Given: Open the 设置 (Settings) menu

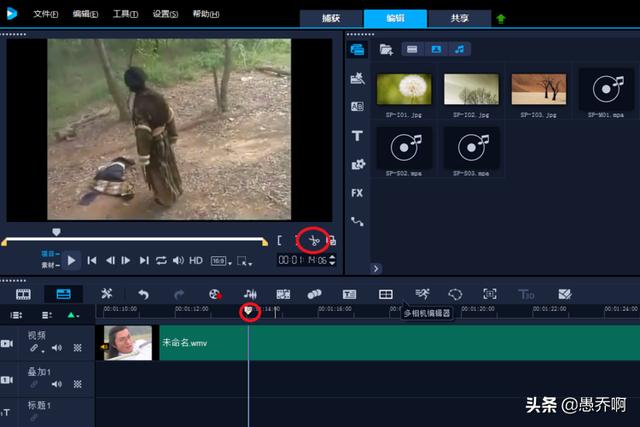Looking at the screenshot, I should (165, 14).
